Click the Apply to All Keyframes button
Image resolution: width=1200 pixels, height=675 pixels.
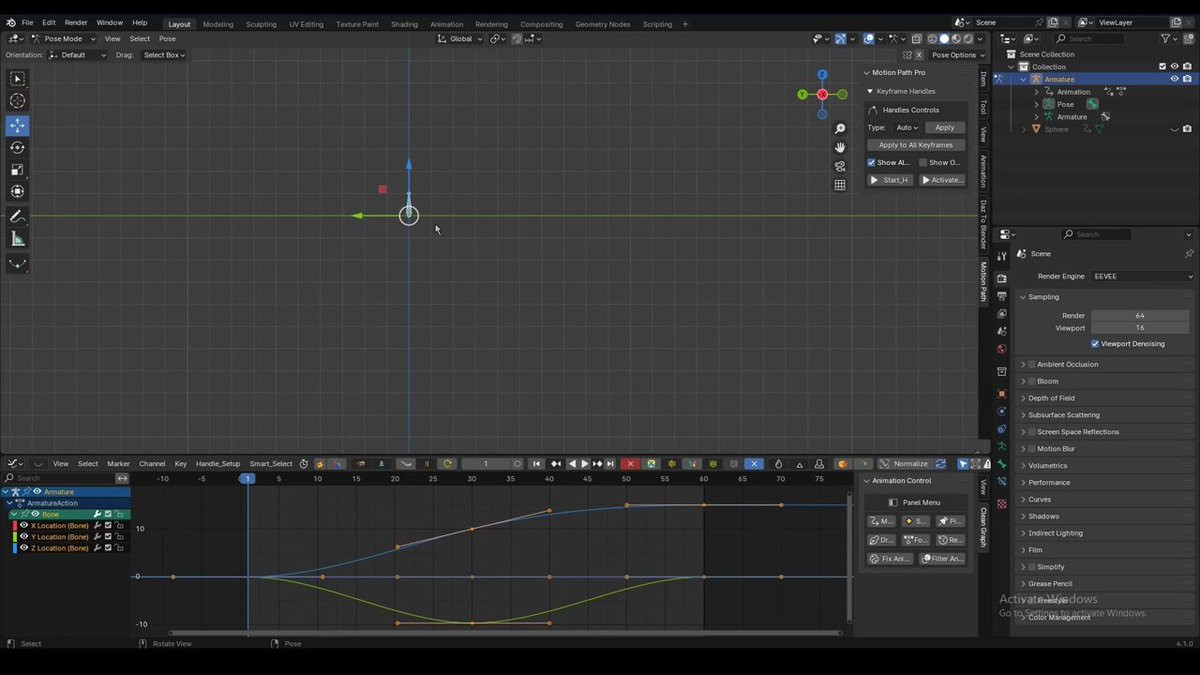point(916,145)
